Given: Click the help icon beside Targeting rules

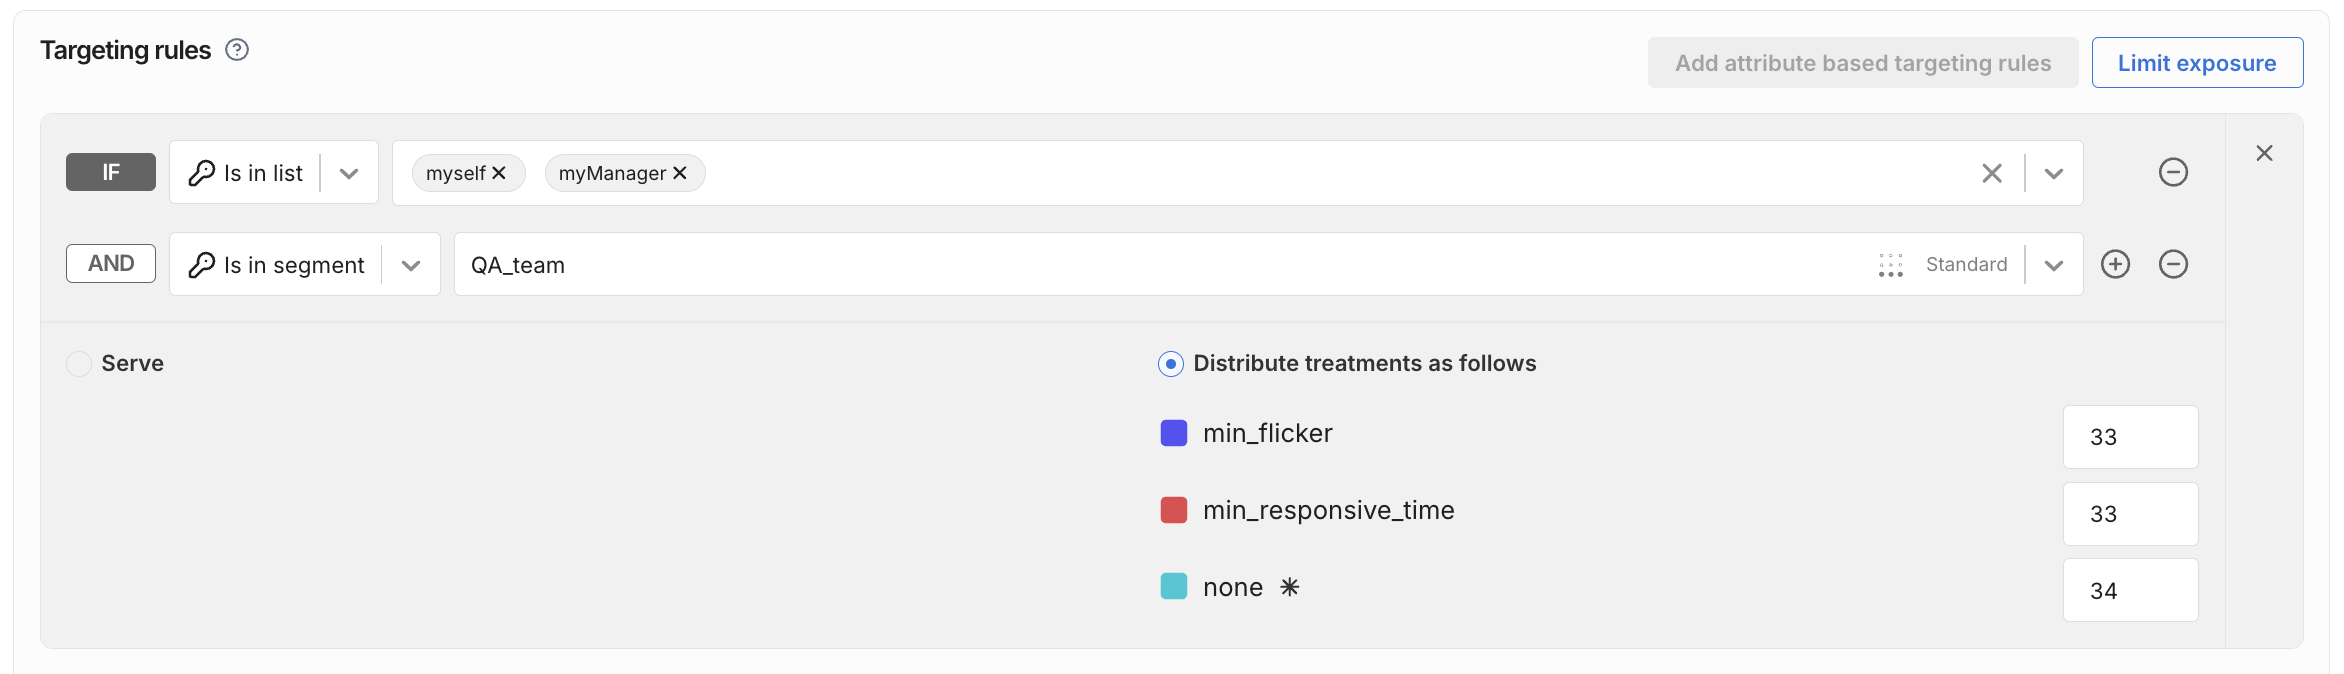Looking at the screenshot, I should [237, 50].
